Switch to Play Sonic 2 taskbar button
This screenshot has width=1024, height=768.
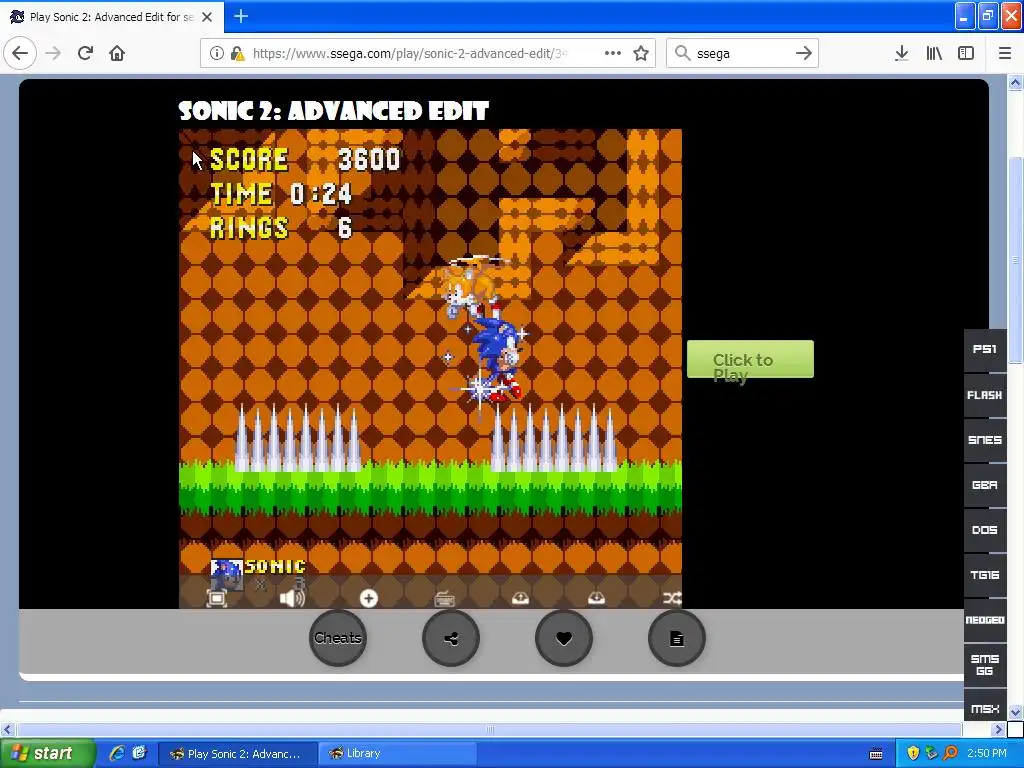(238, 754)
